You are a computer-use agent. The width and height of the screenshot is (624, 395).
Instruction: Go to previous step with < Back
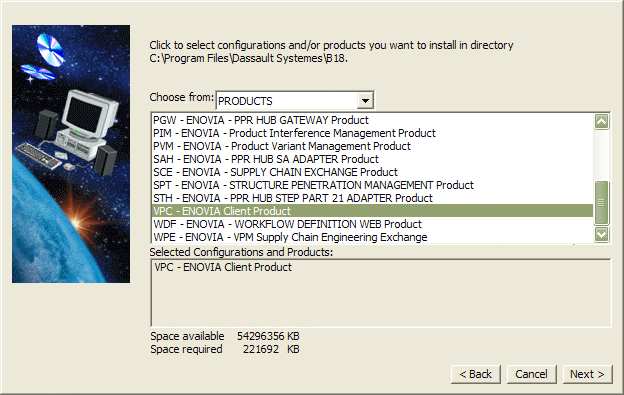tap(476, 374)
